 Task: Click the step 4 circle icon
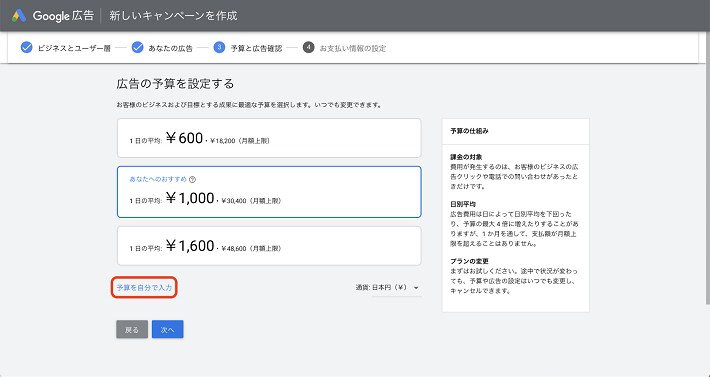click(x=308, y=48)
